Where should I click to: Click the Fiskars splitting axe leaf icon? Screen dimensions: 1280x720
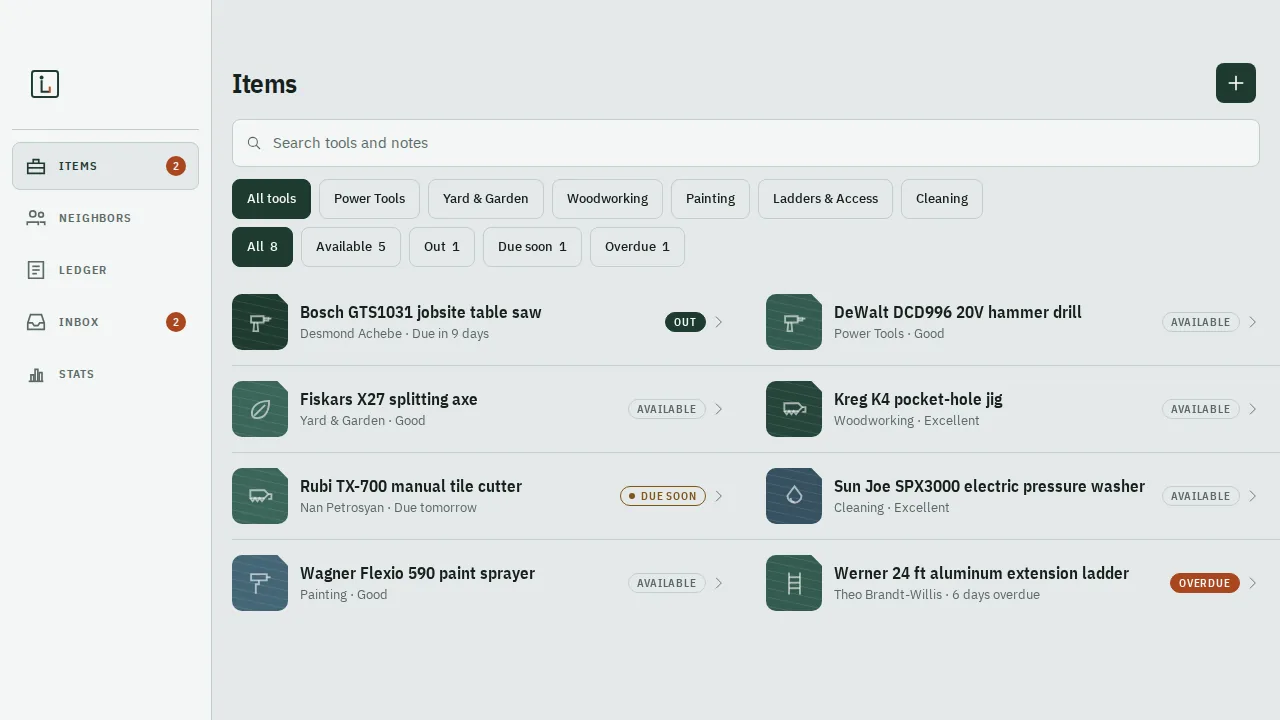click(x=260, y=409)
